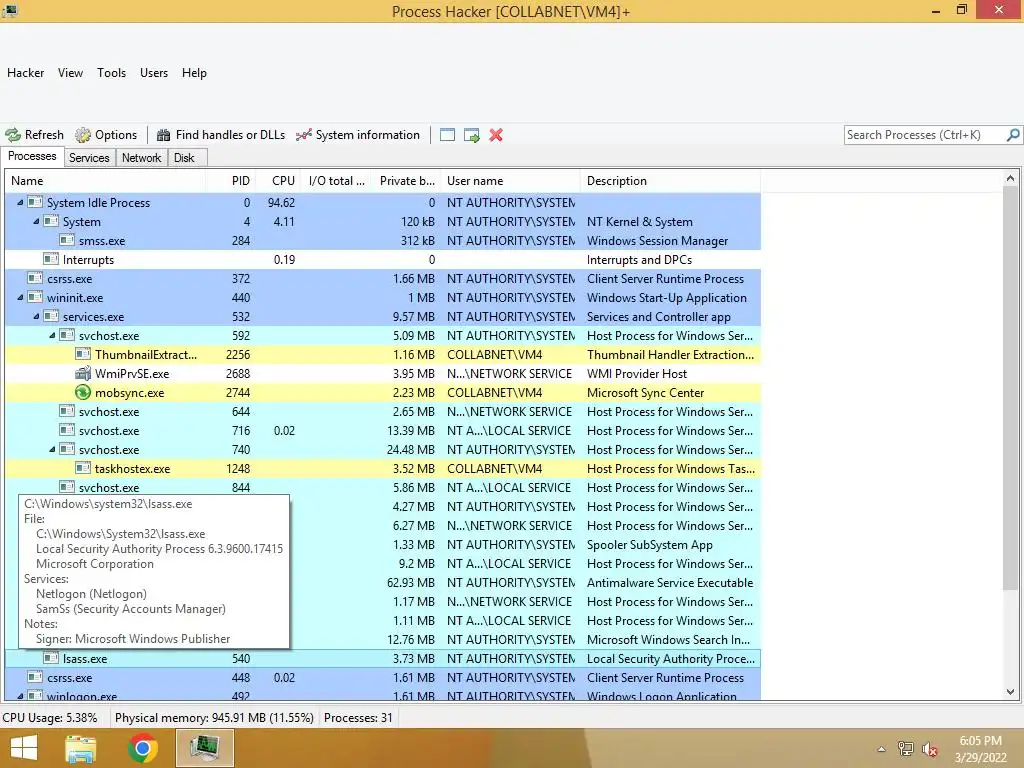Click the Interrupts row icon
This screenshot has width=1024, height=768.
(51, 259)
